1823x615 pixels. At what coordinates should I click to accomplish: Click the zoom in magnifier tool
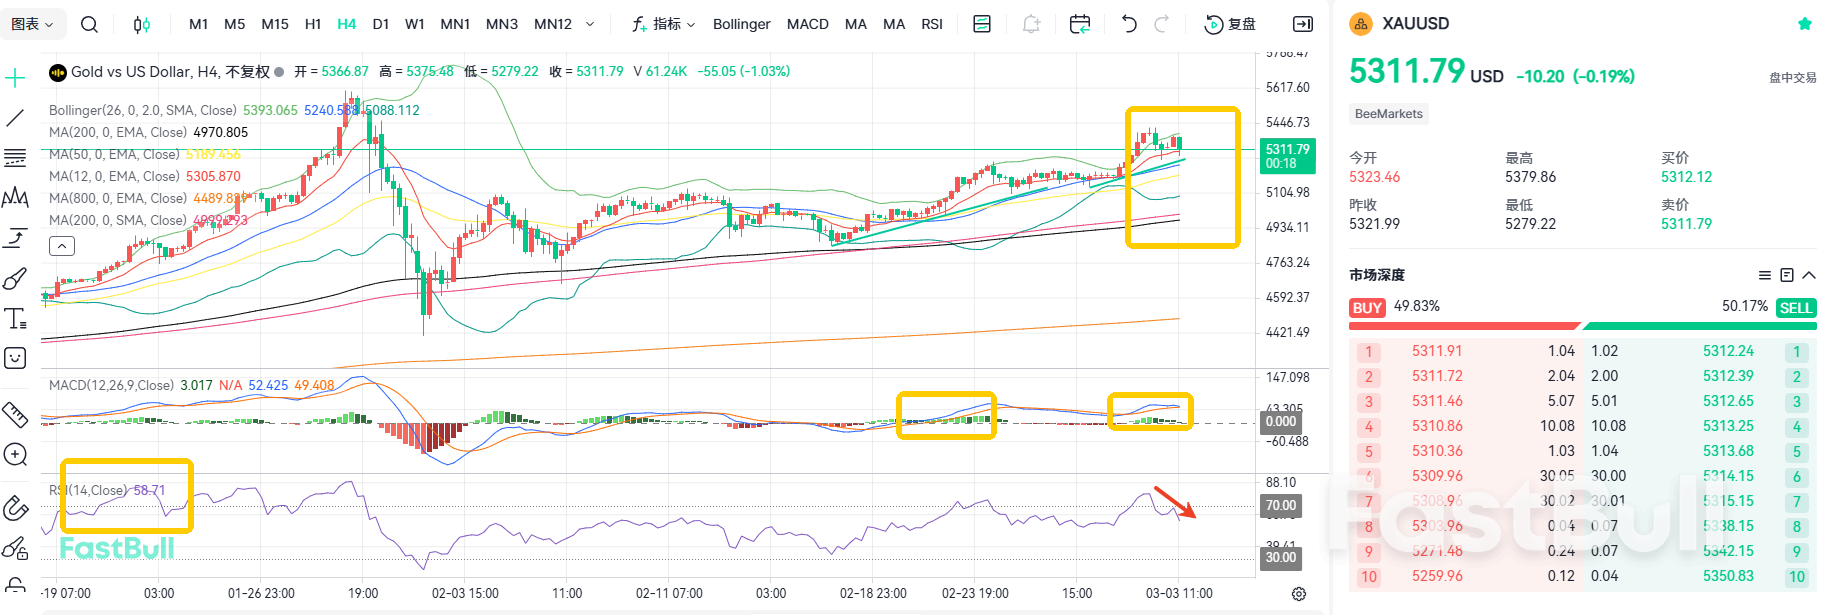(15, 455)
